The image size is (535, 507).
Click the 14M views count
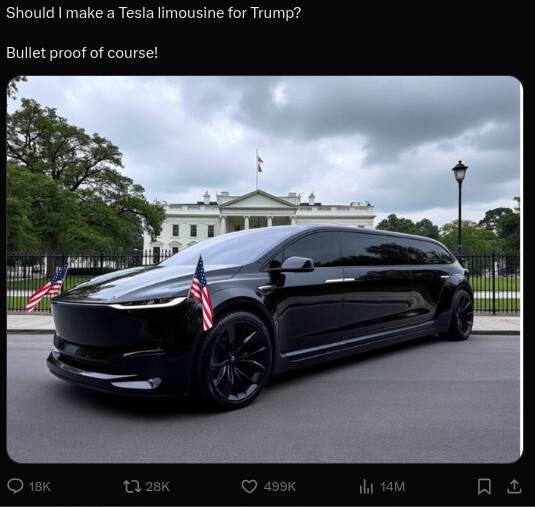tap(392, 487)
